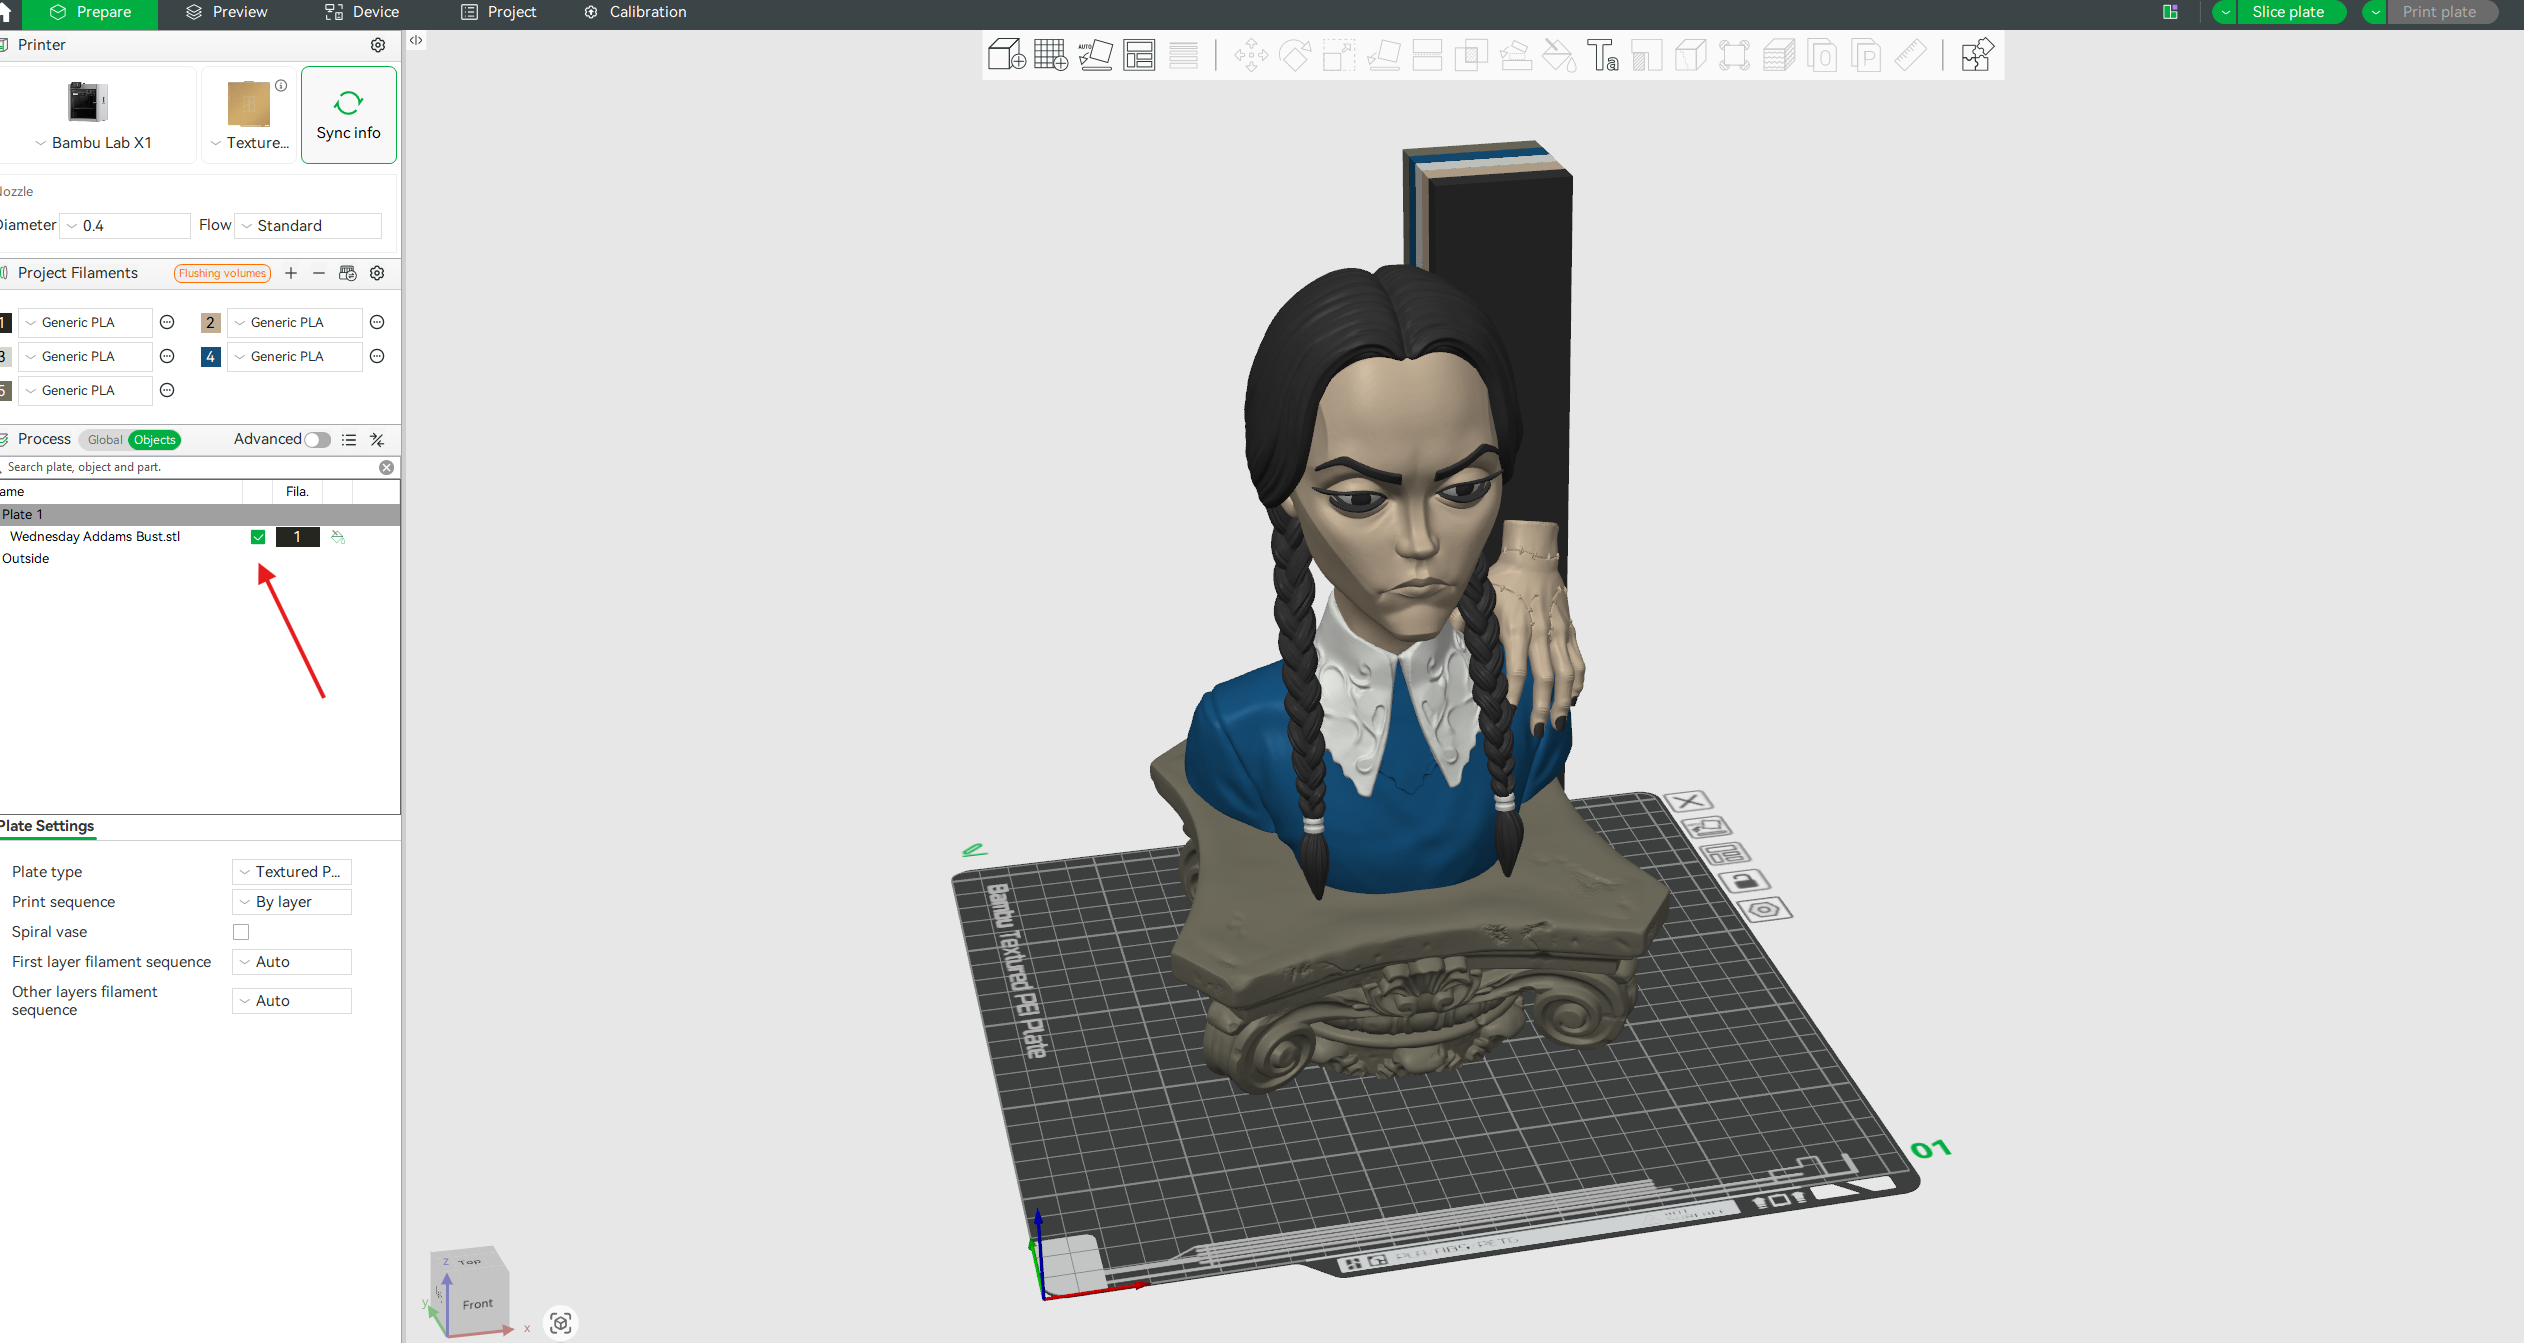Switch Process to Global mode
The image size is (2524, 1343).
click(x=104, y=440)
